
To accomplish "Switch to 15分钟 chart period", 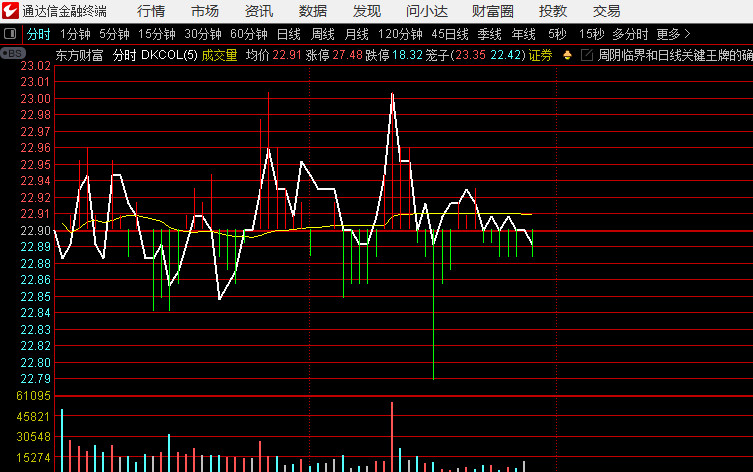I will coord(157,35).
